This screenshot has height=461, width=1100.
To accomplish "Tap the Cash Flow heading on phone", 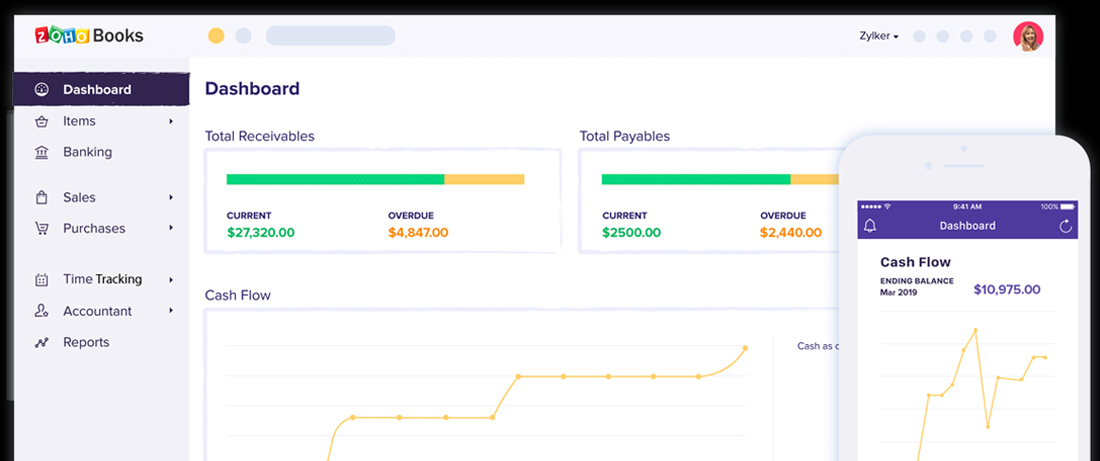I will 915,262.
